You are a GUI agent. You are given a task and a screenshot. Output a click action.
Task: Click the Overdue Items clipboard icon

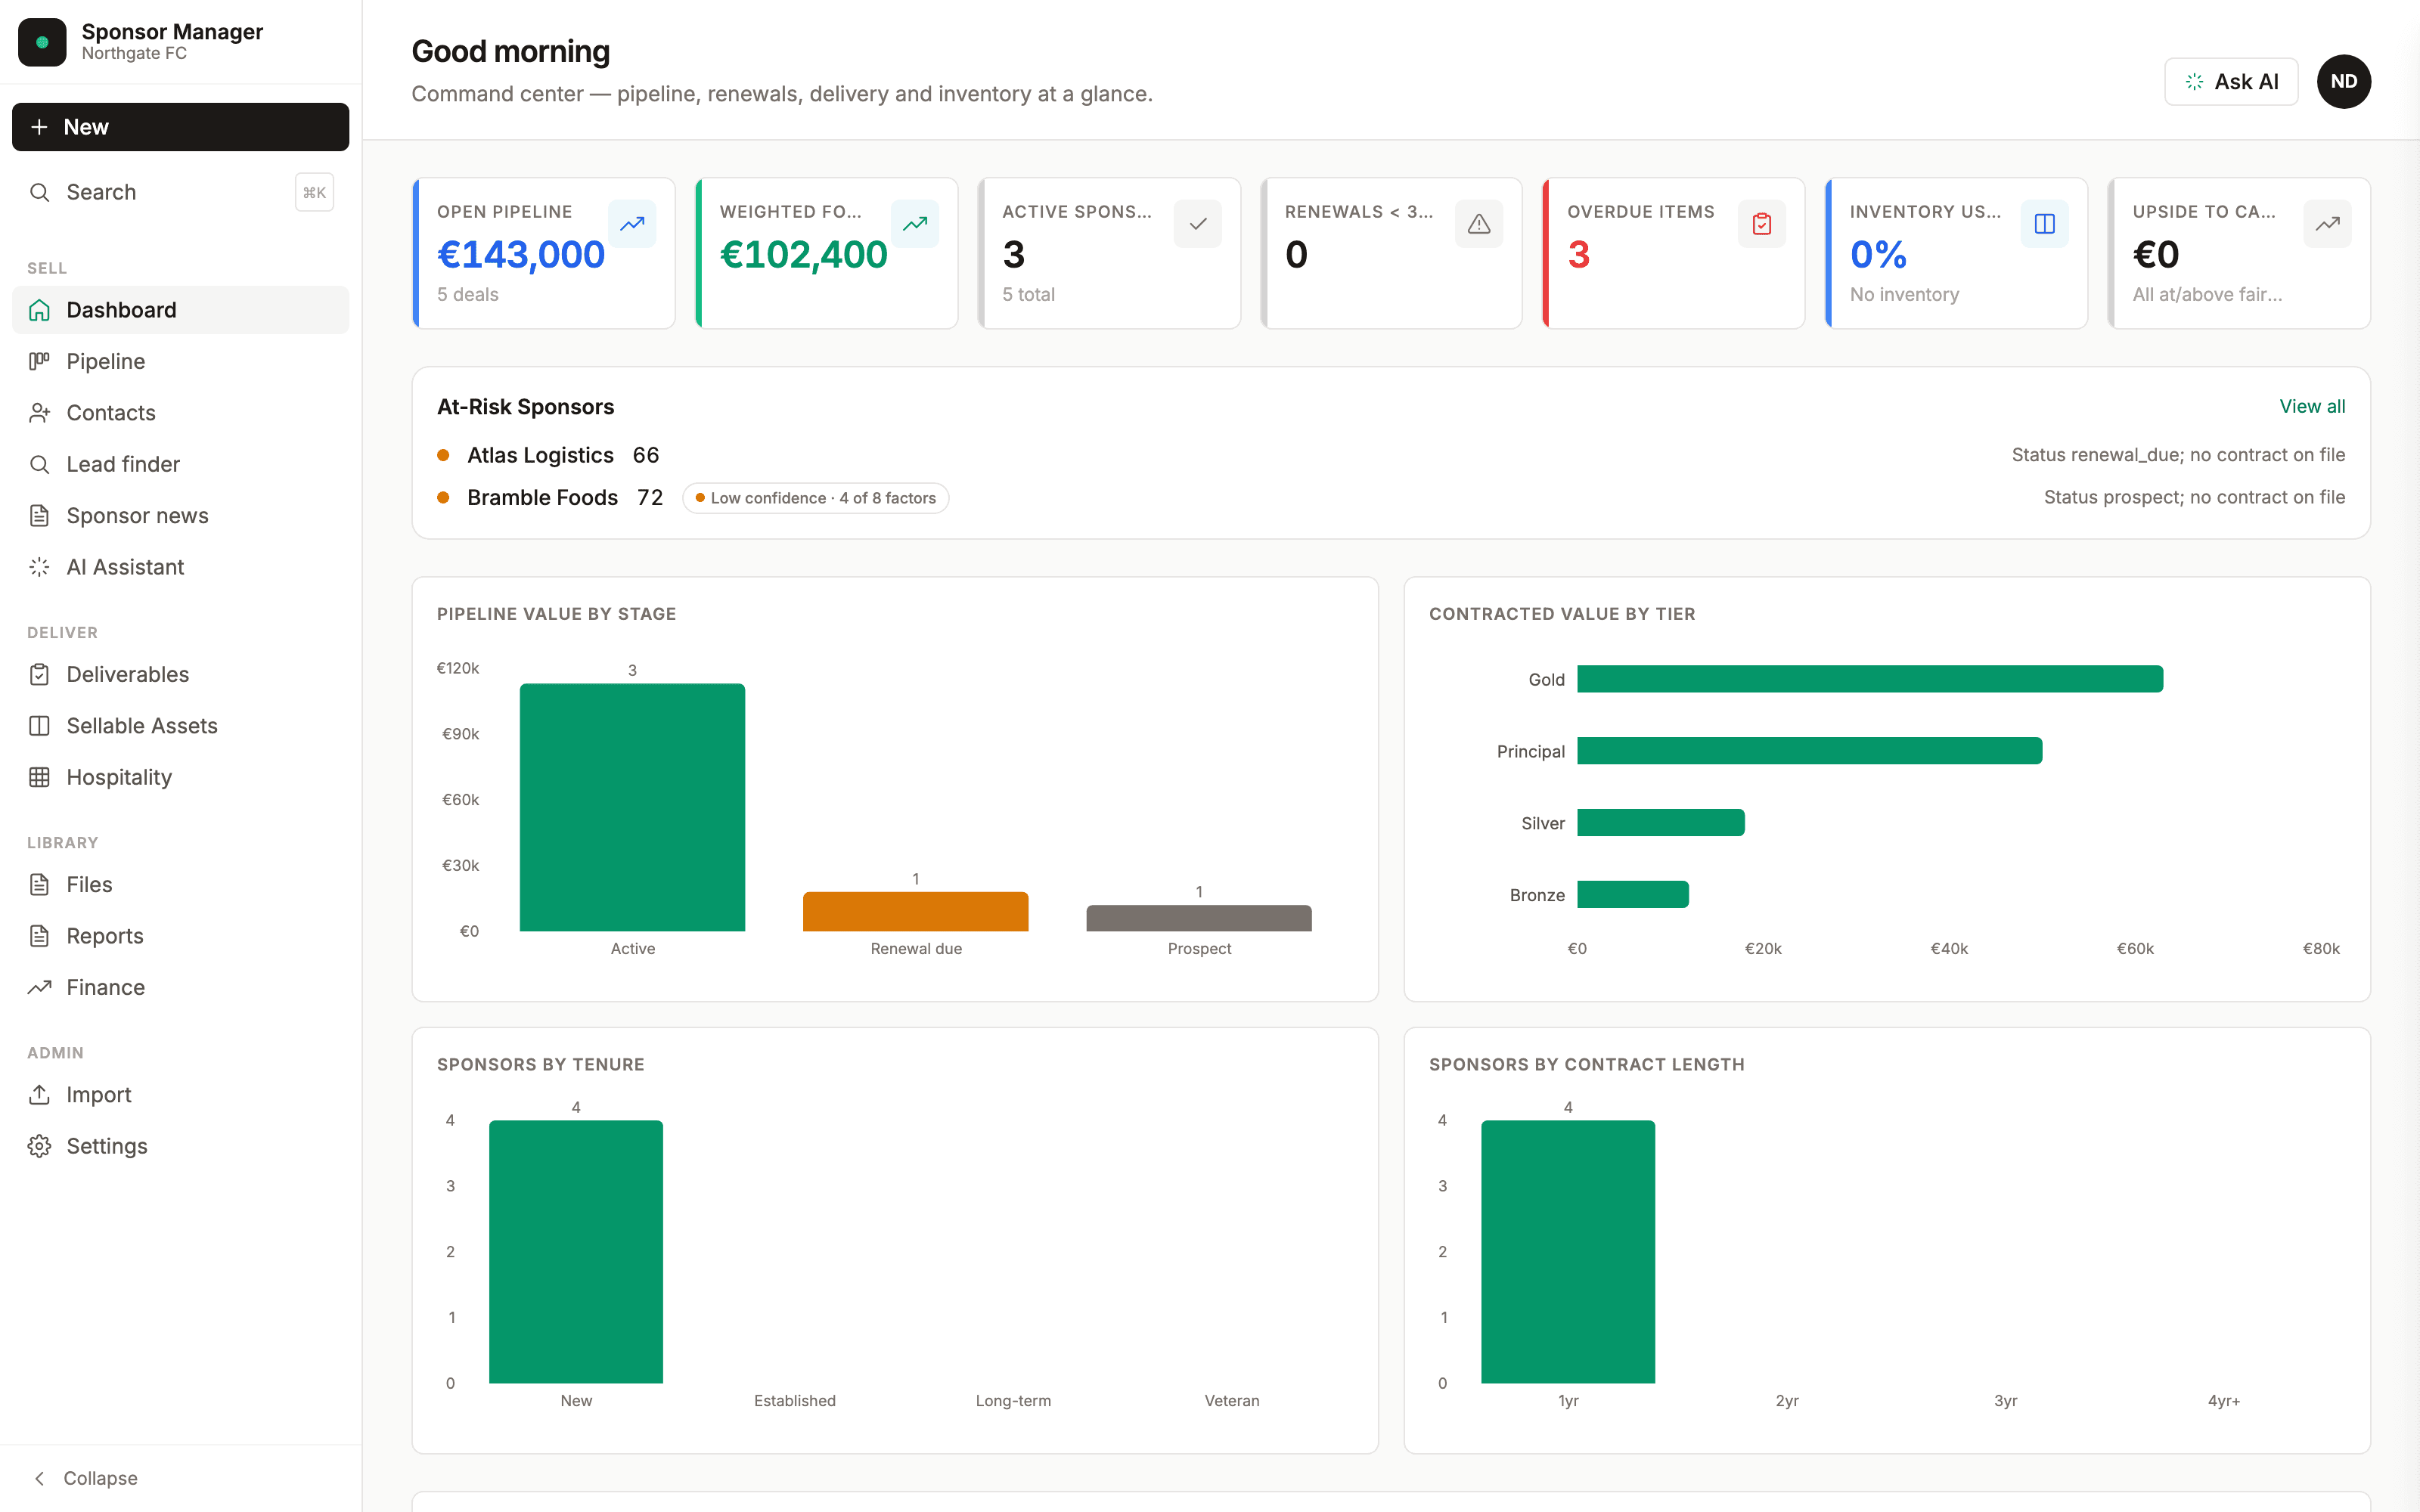[1762, 224]
